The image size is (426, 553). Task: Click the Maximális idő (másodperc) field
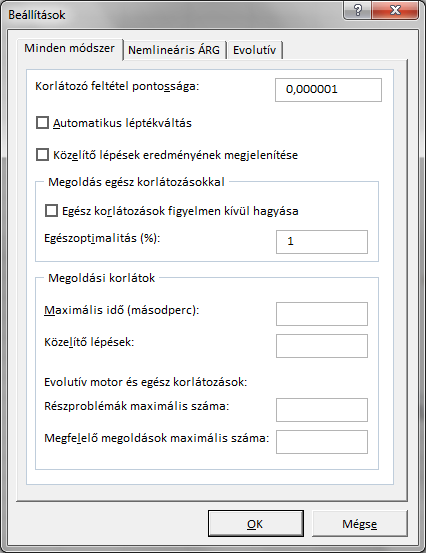pos(322,314)
